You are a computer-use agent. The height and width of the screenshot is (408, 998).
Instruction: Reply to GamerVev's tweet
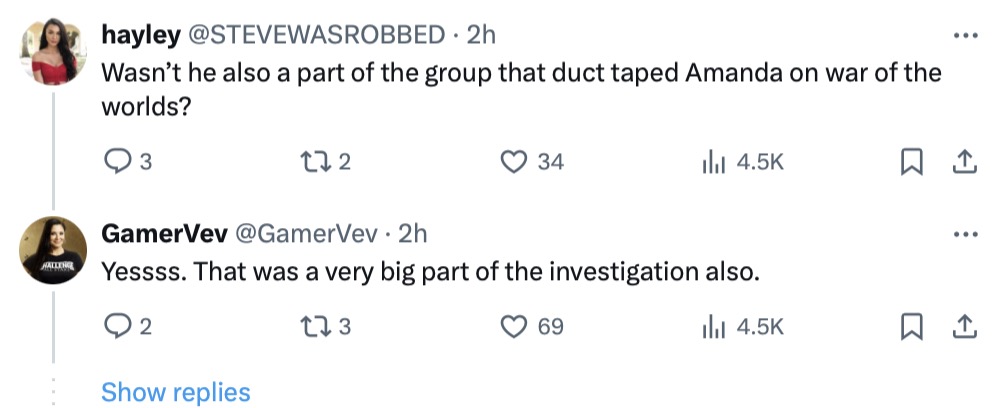tap(117, 326)
